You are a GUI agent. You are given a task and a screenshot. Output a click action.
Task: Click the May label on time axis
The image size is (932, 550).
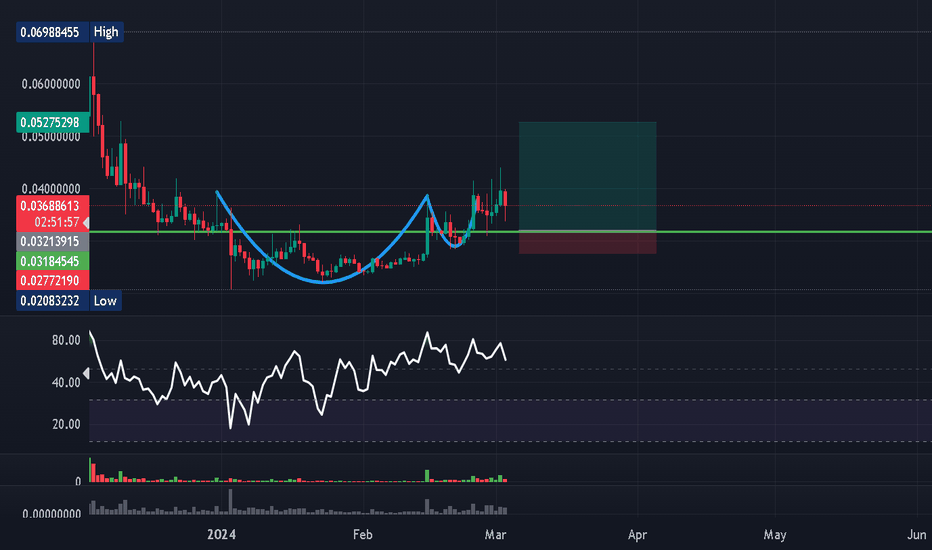pos(774,535)
